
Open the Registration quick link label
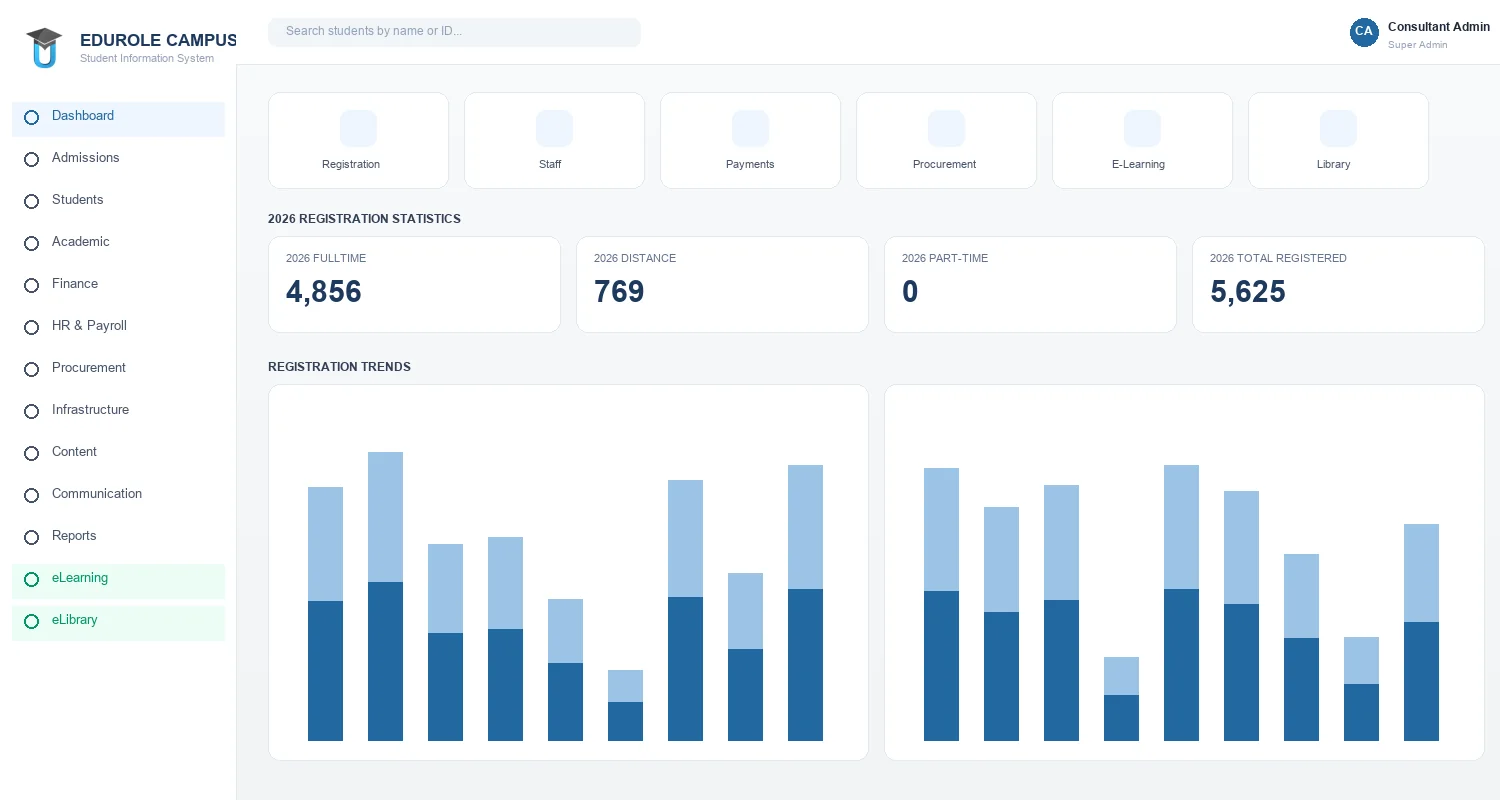click(x=351, y=164)
